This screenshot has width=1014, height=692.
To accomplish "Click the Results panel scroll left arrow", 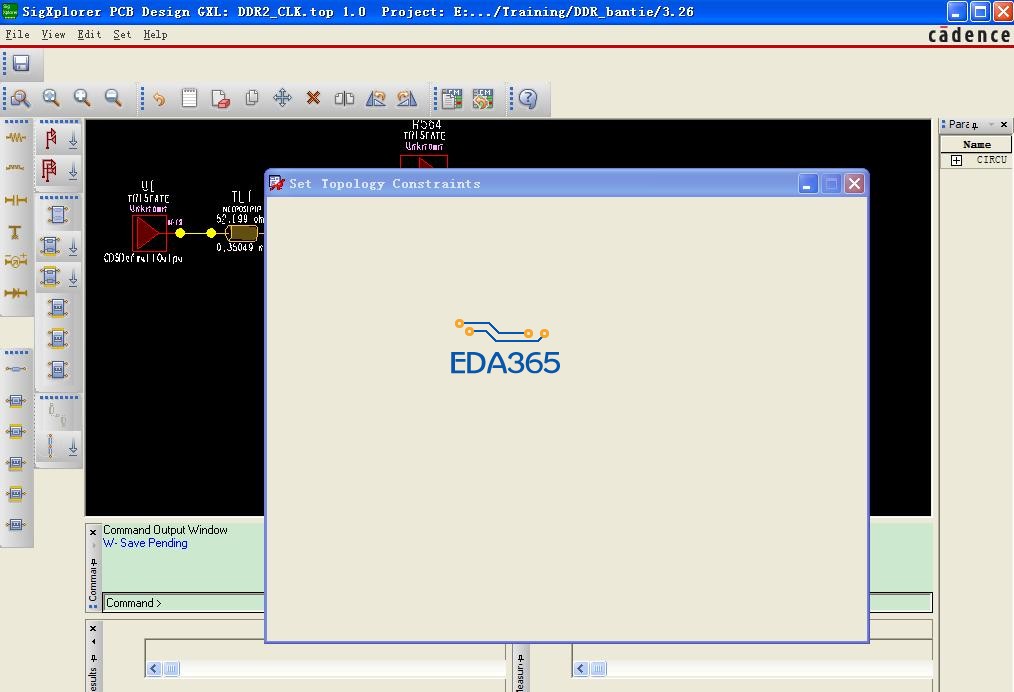I will pos(153,669).
